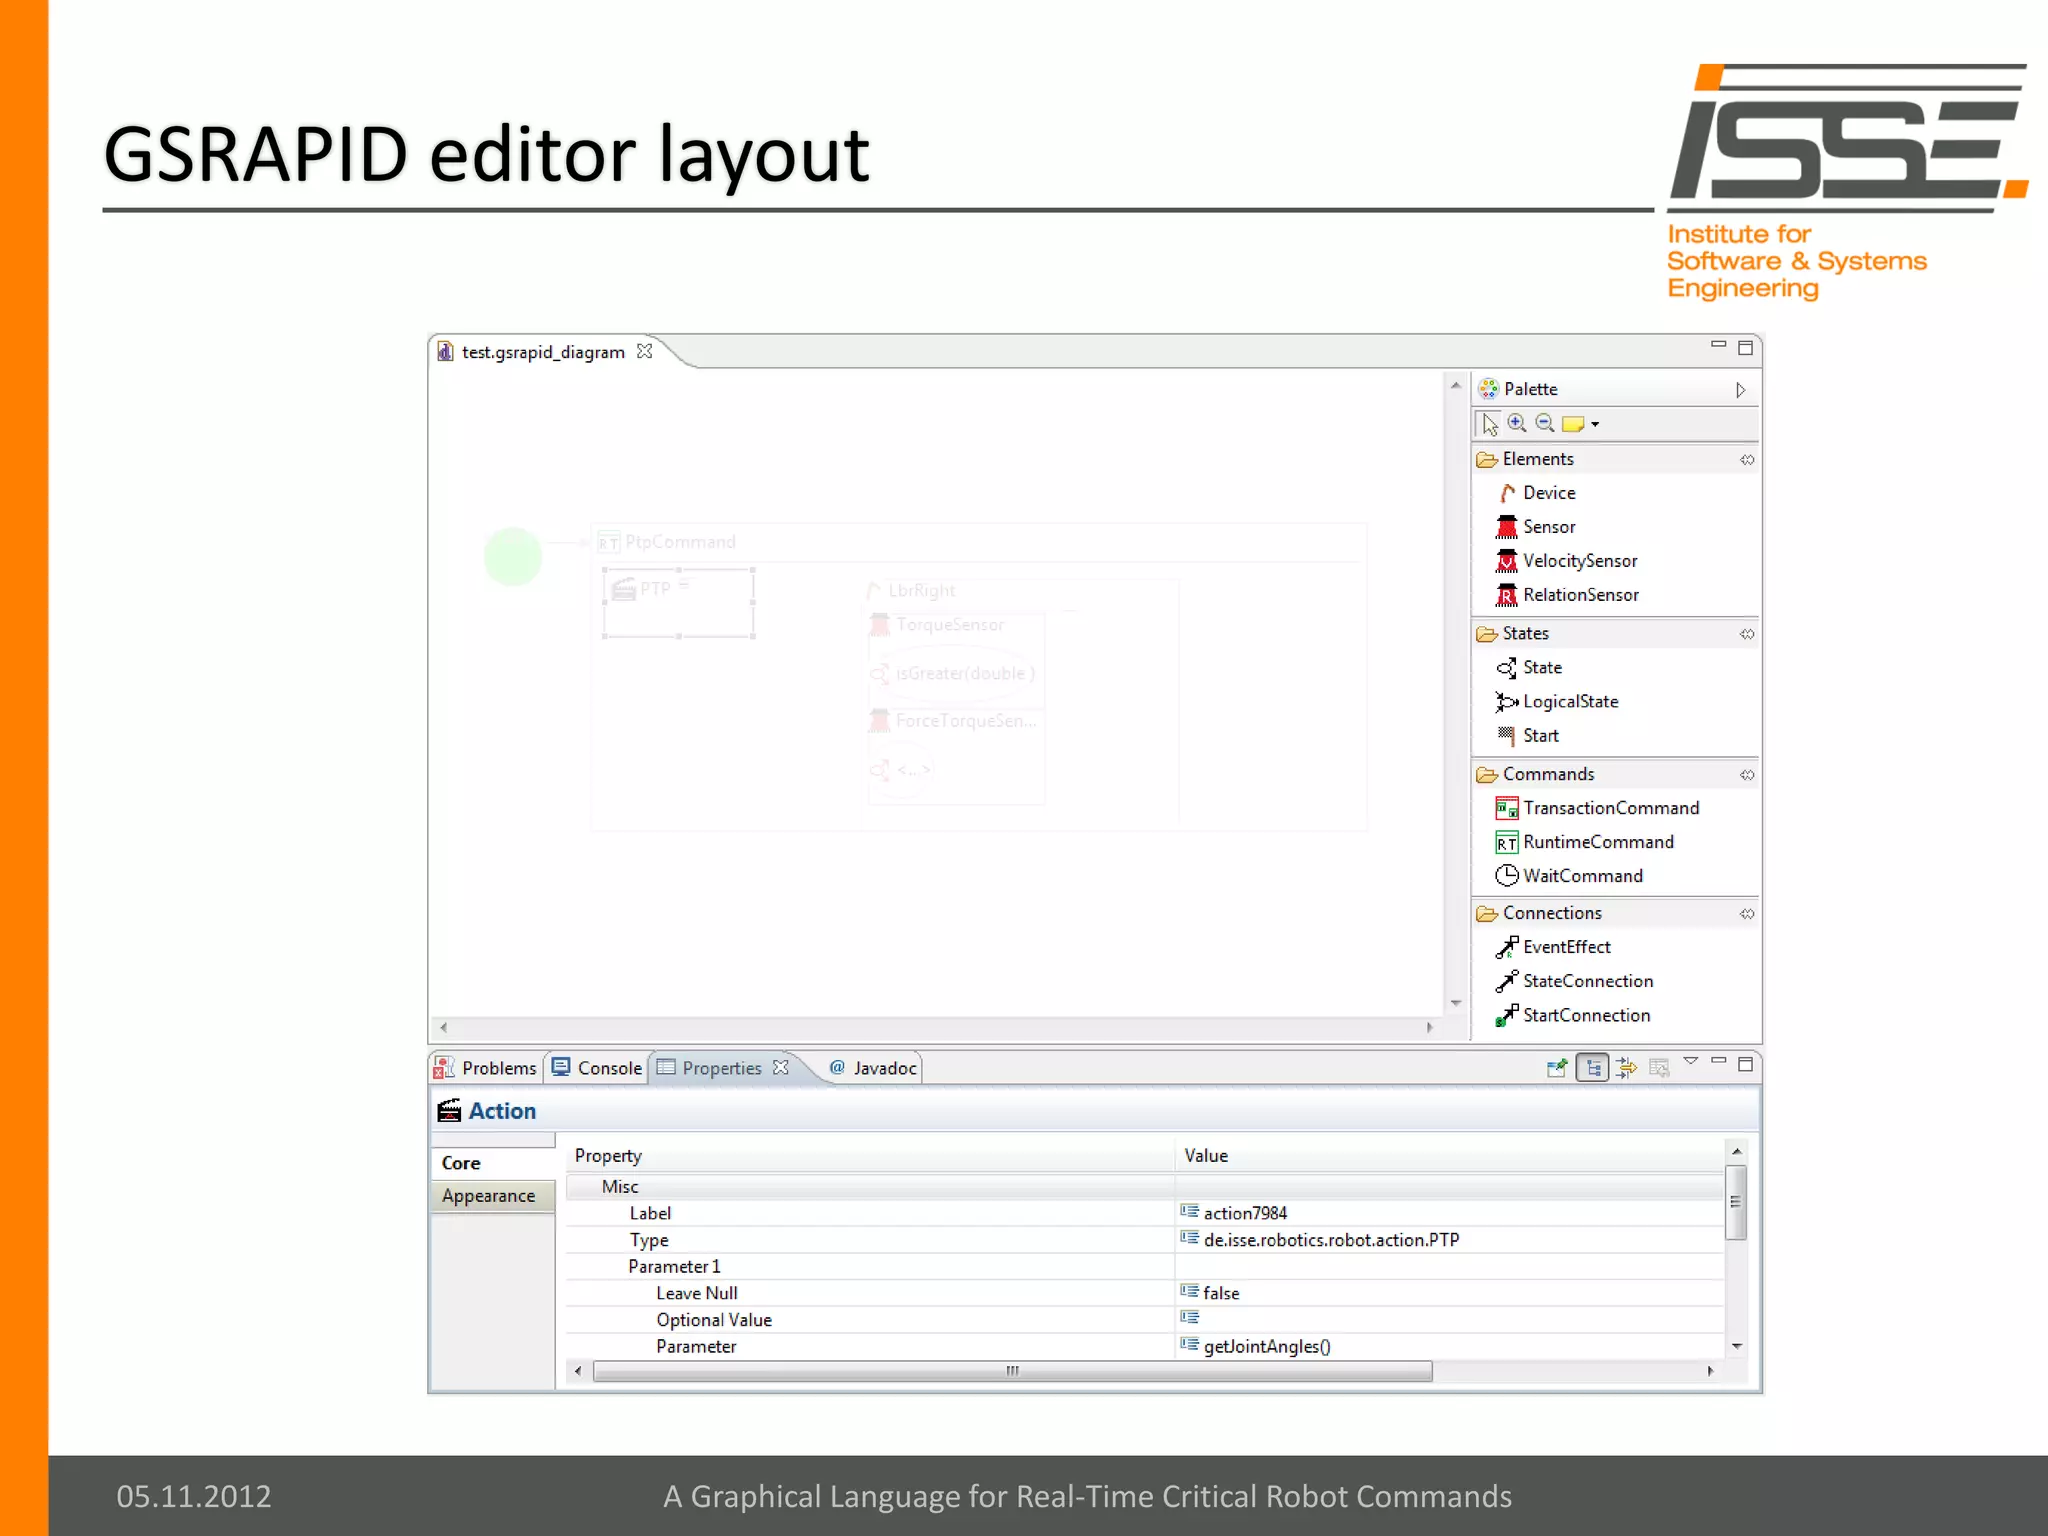Close the Properties view tab
2048x1536 pixels.
[x=781, y=1067]
